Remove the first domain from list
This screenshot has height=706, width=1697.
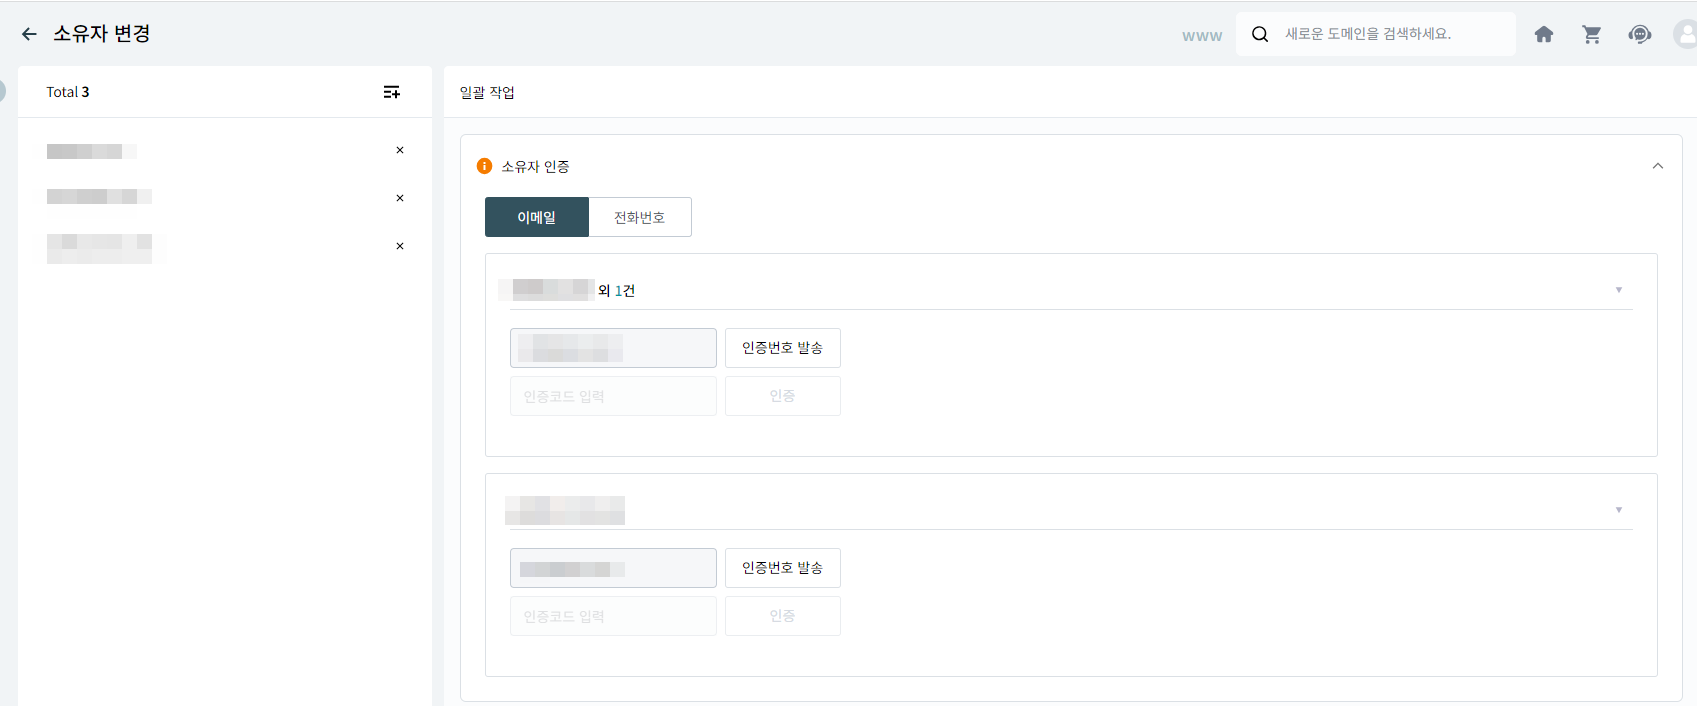pos(400,150)
